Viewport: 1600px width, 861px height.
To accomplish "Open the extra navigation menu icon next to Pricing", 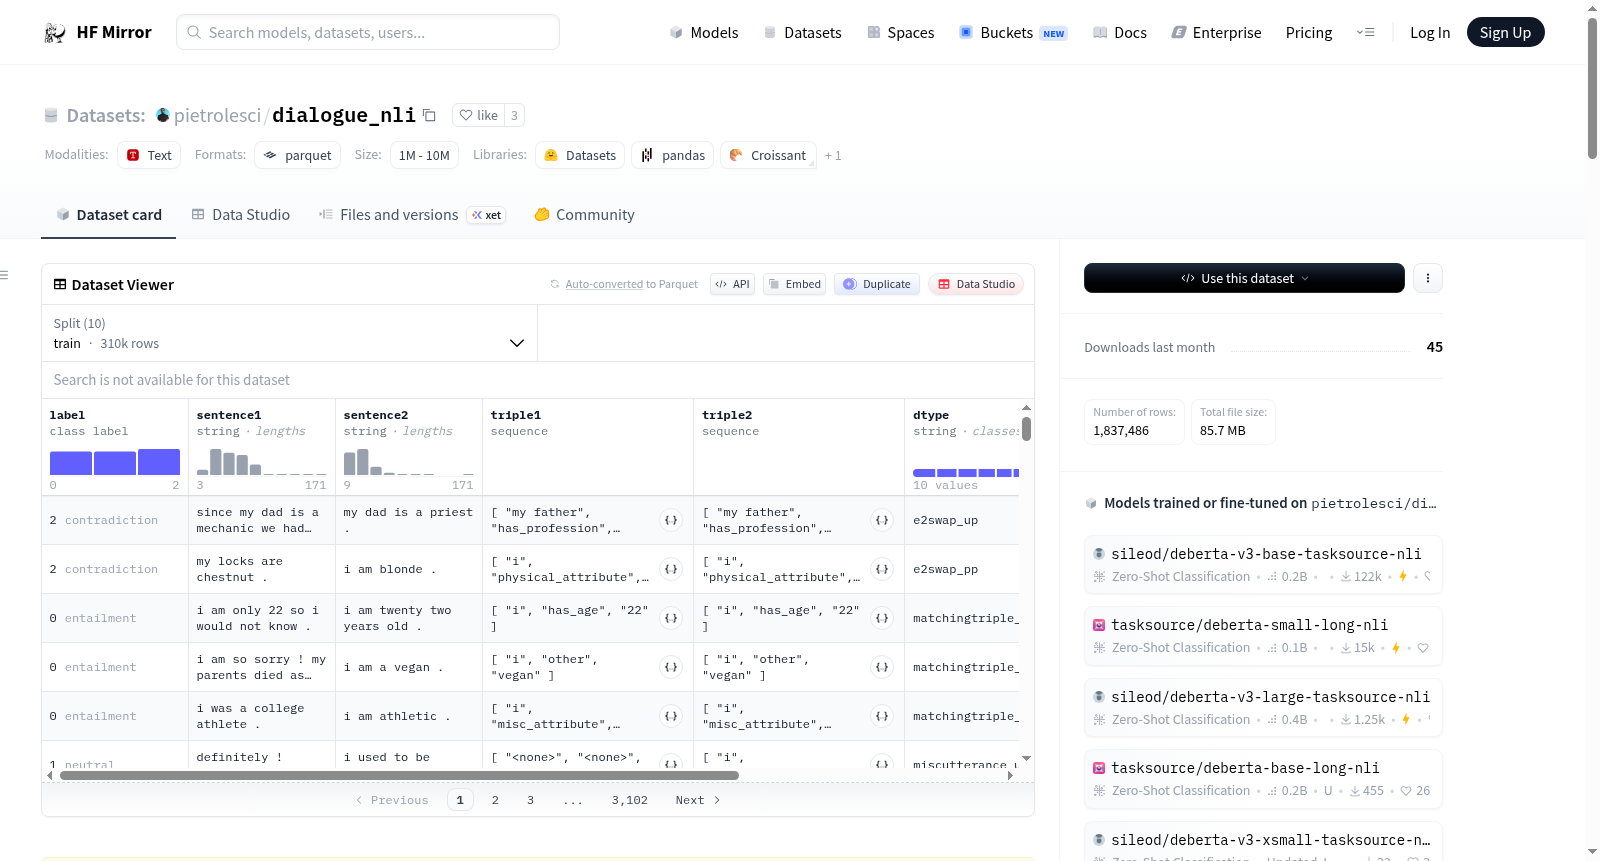I will coord(1365,32).
